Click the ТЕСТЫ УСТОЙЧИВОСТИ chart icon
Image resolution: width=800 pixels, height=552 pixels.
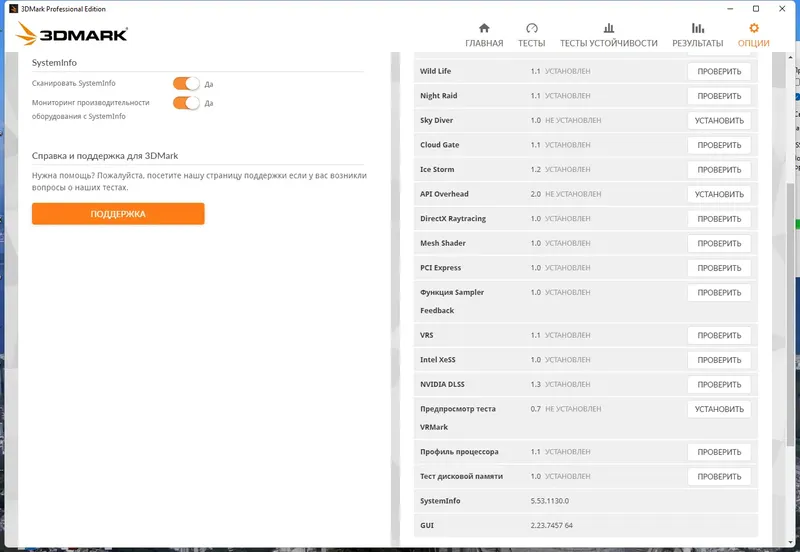[609, 28]
